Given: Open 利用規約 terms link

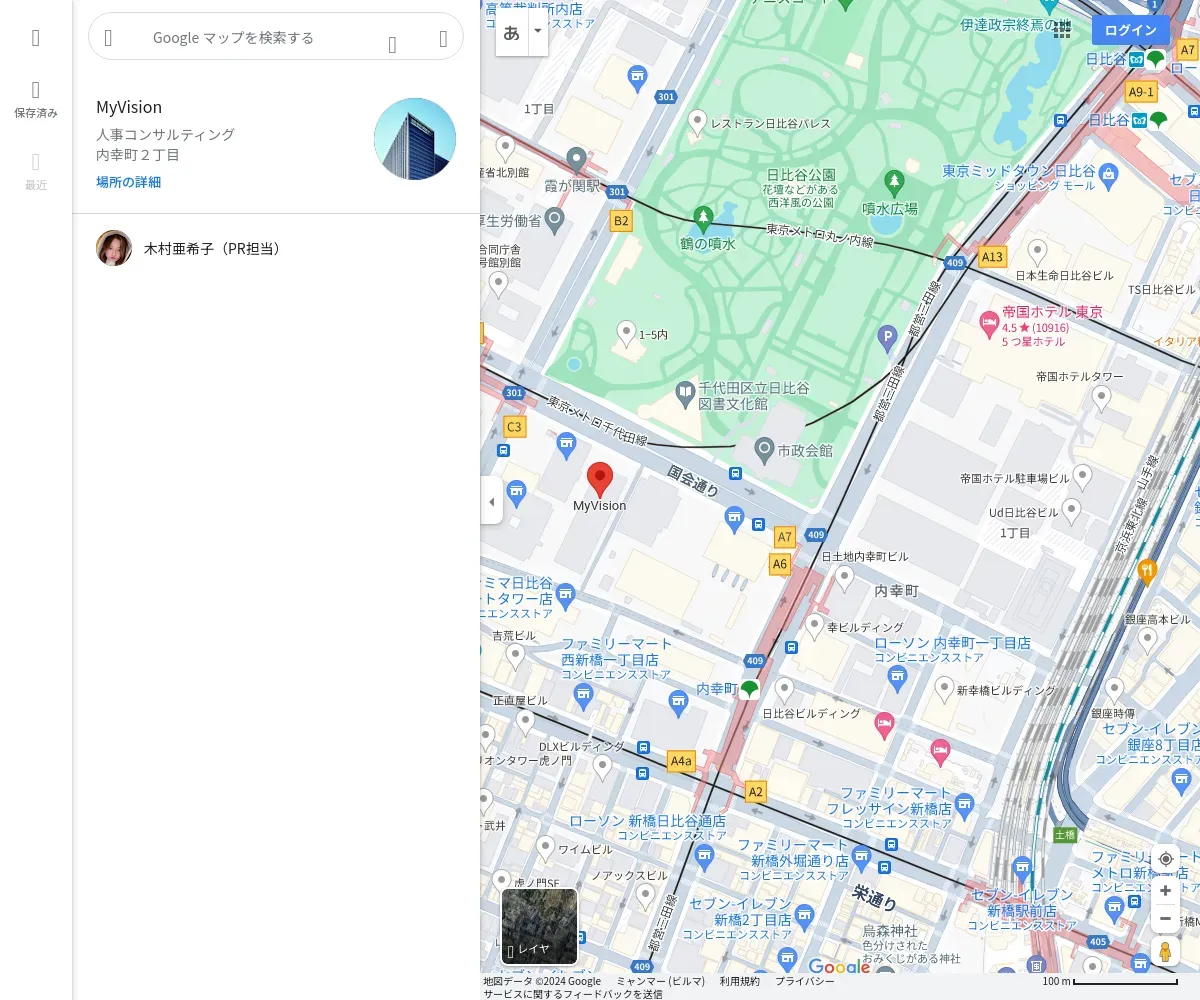Looking at the screenshot, I should 739,981.
